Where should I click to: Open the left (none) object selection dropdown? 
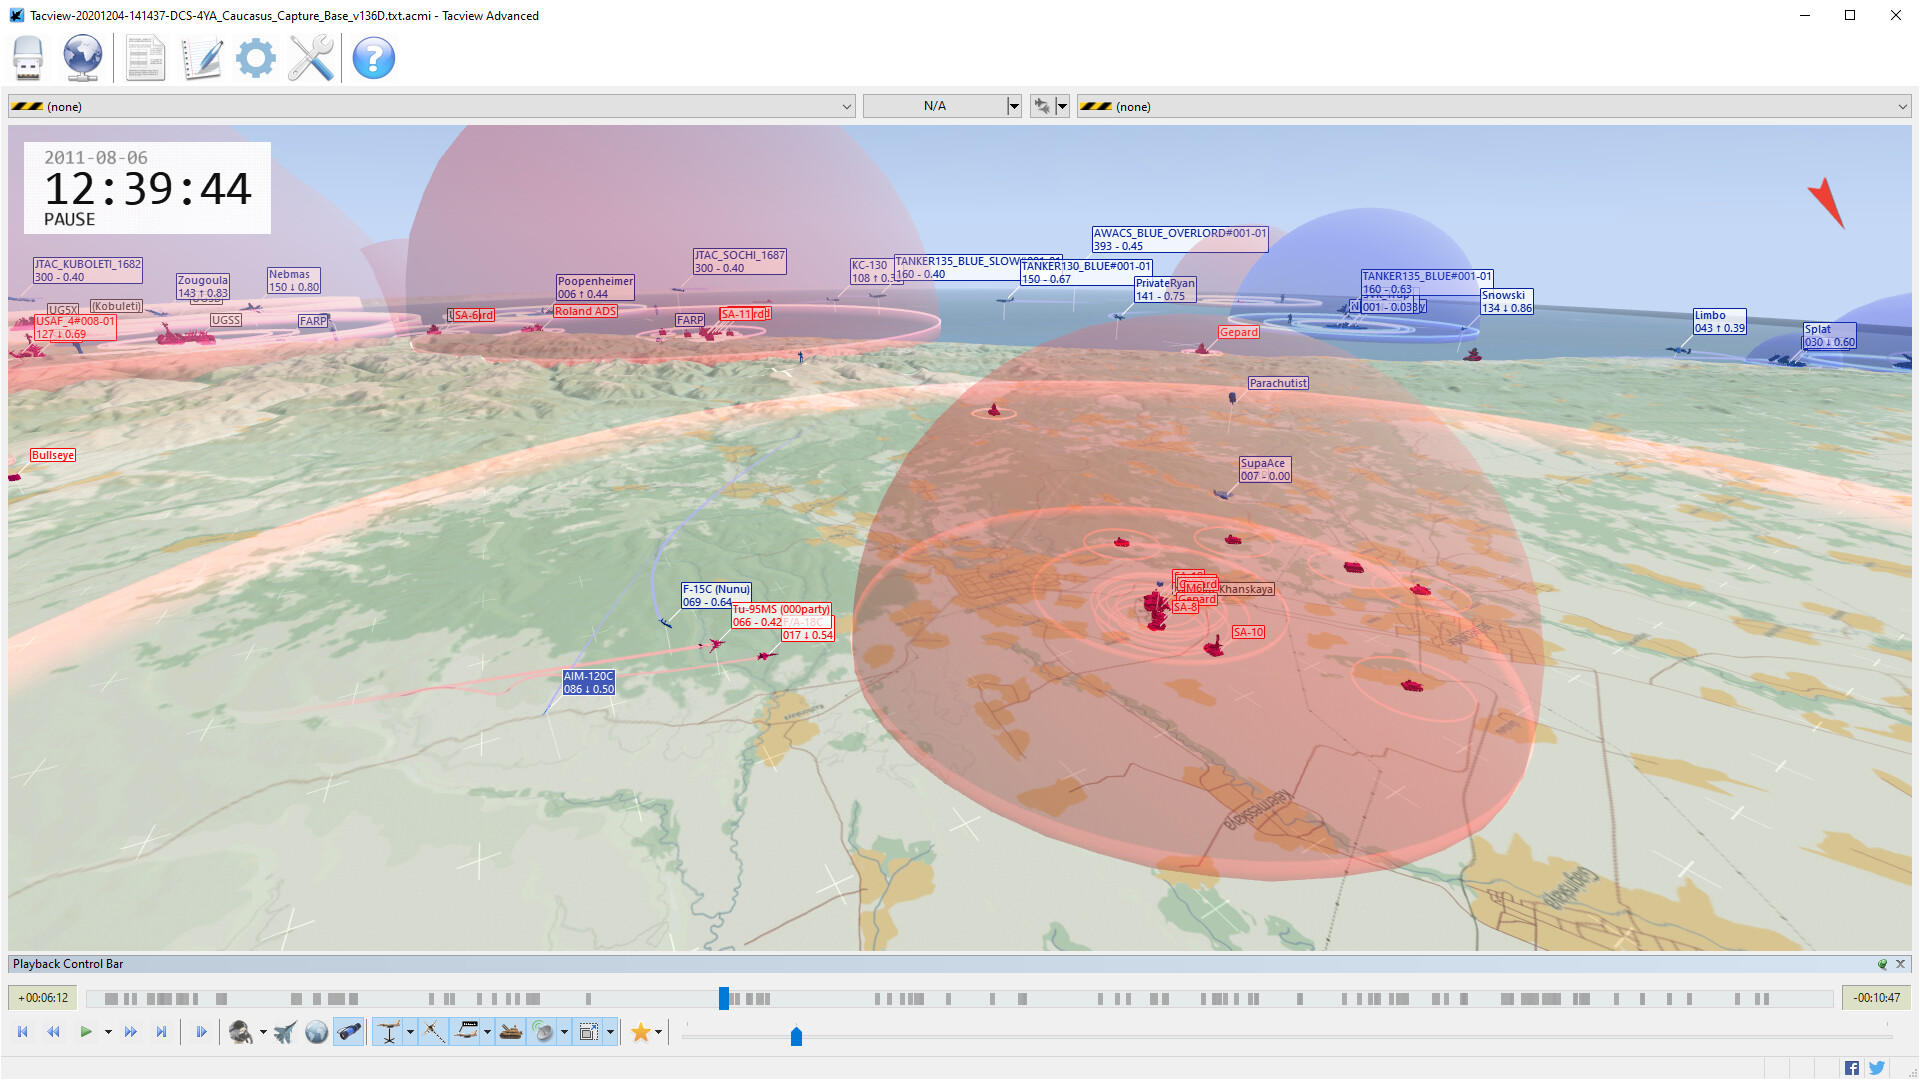(430, 106)
